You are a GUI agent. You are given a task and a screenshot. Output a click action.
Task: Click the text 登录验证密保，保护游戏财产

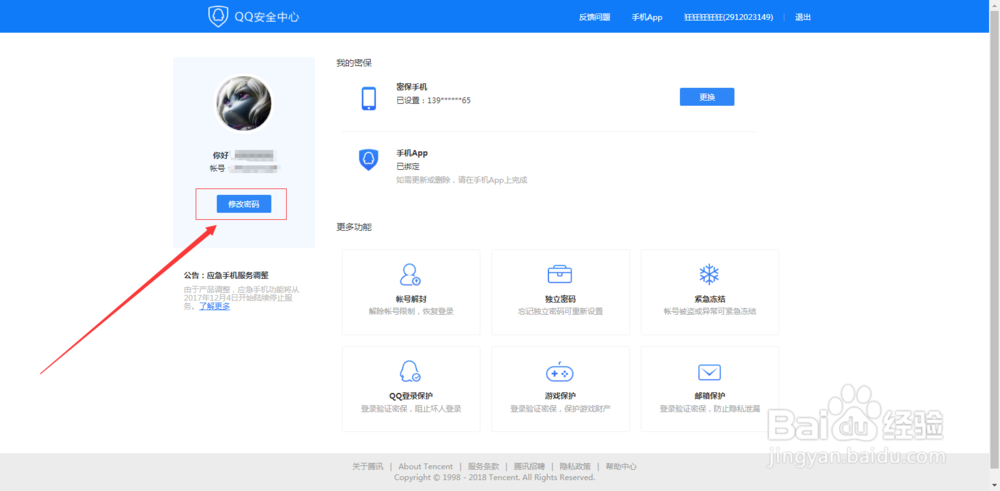coord(560,408)
